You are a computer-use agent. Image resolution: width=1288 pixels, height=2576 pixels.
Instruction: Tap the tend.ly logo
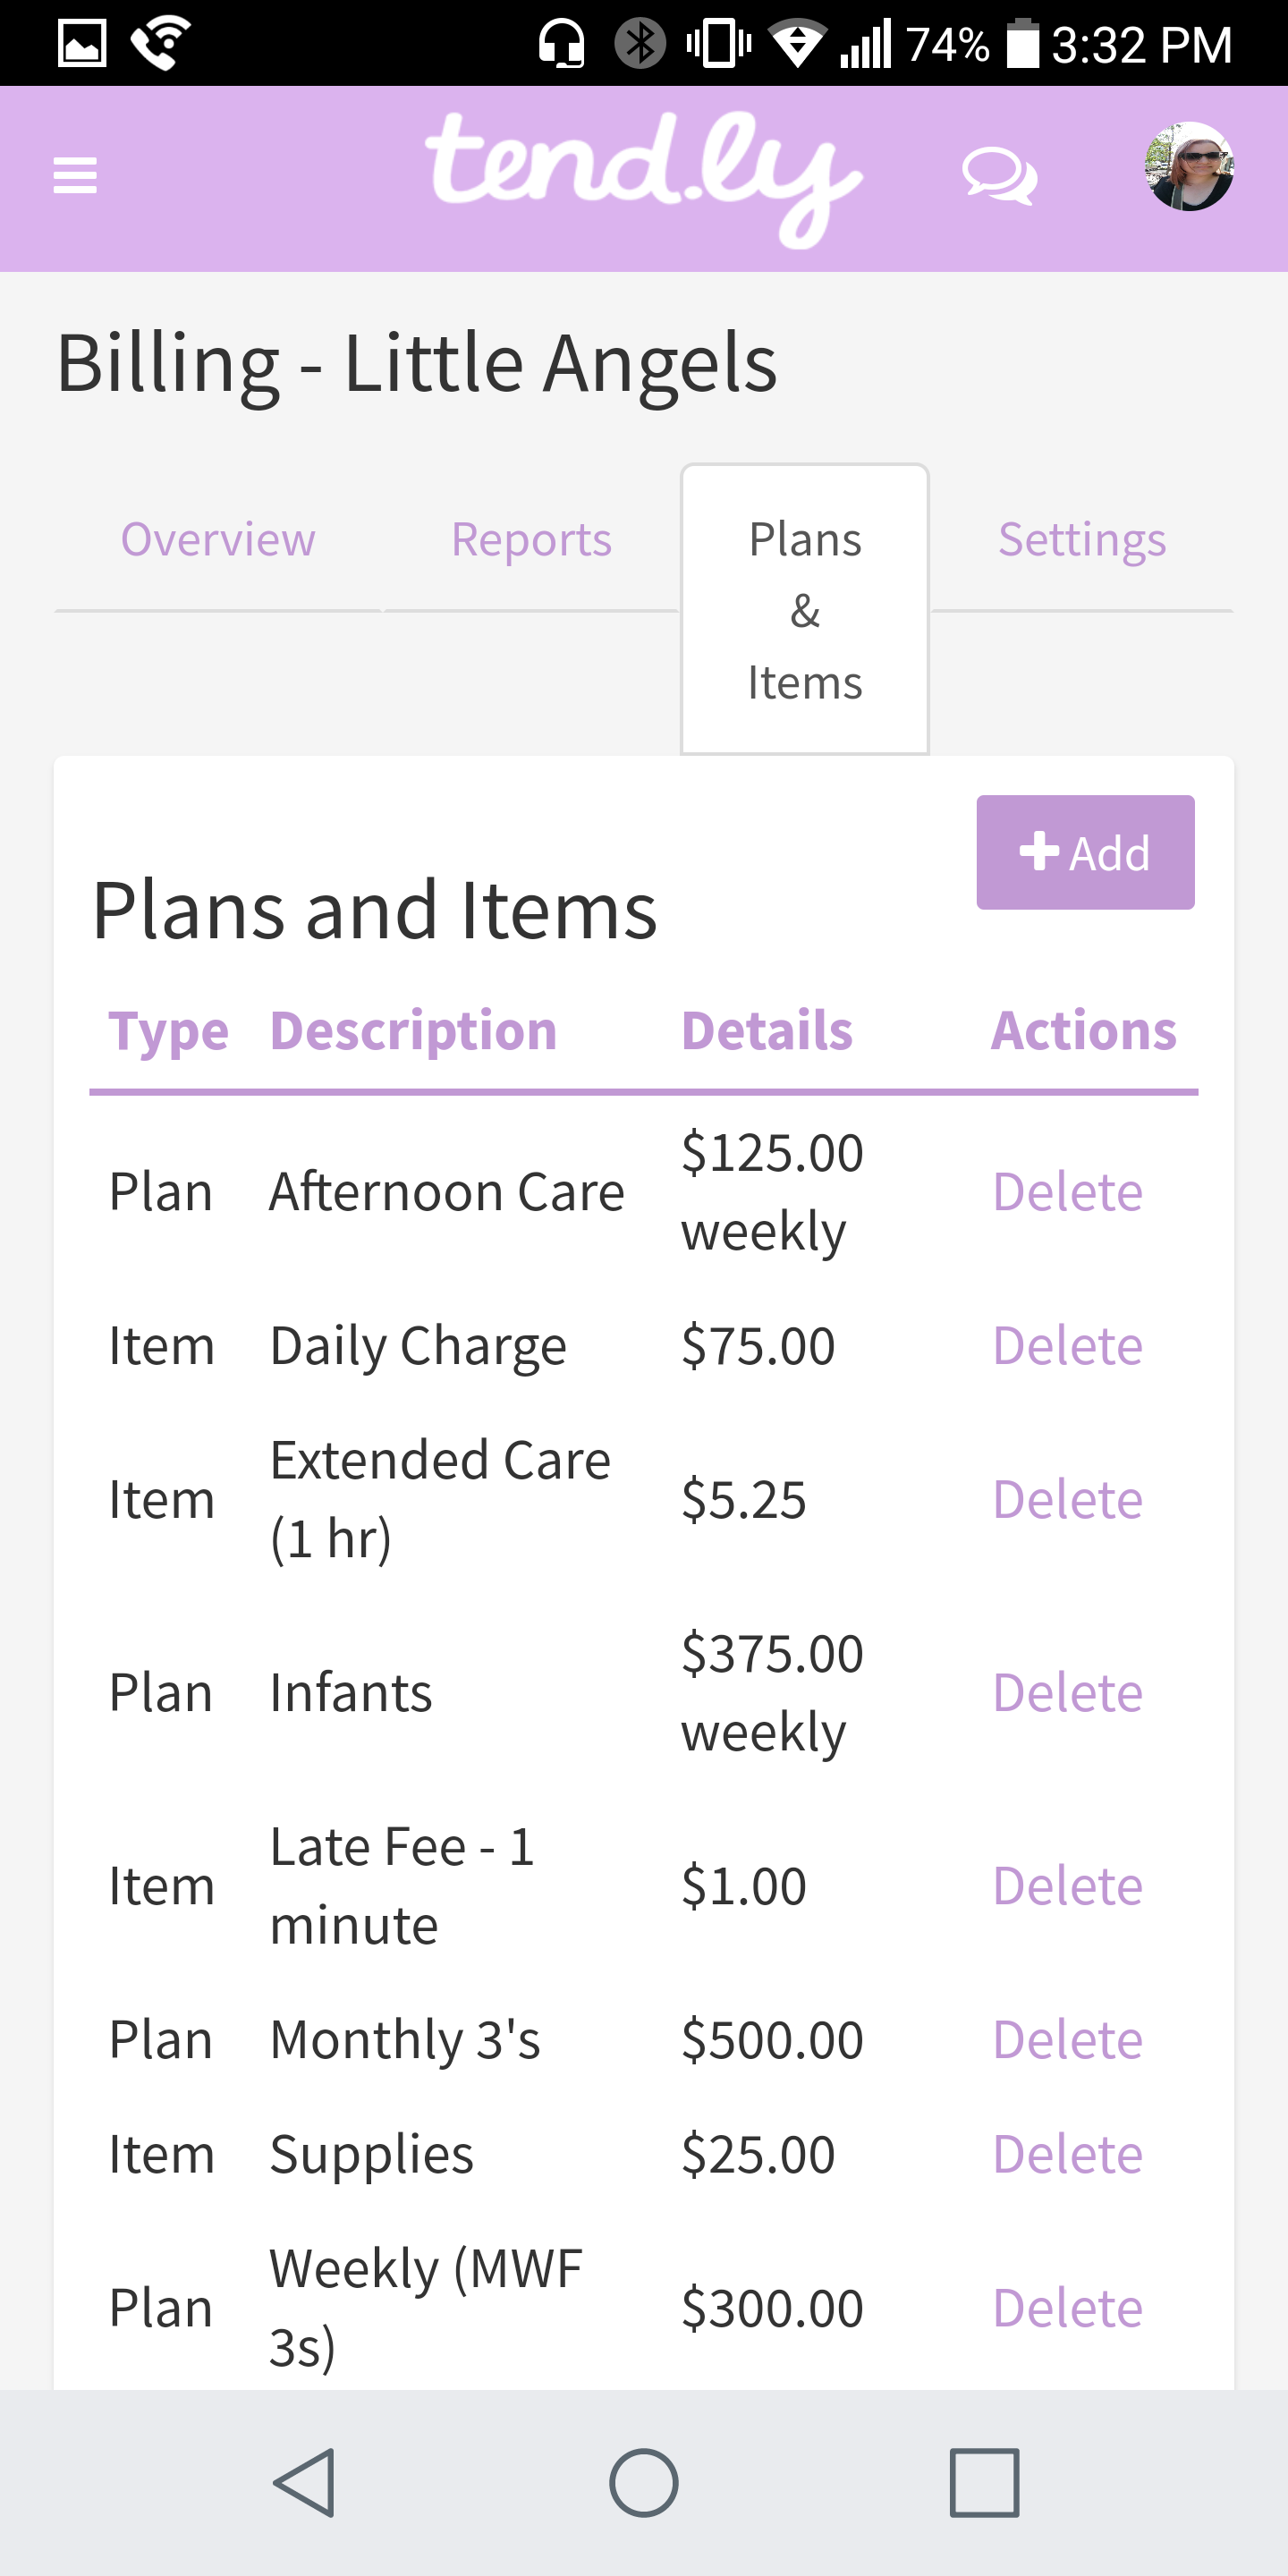(643, 176)
